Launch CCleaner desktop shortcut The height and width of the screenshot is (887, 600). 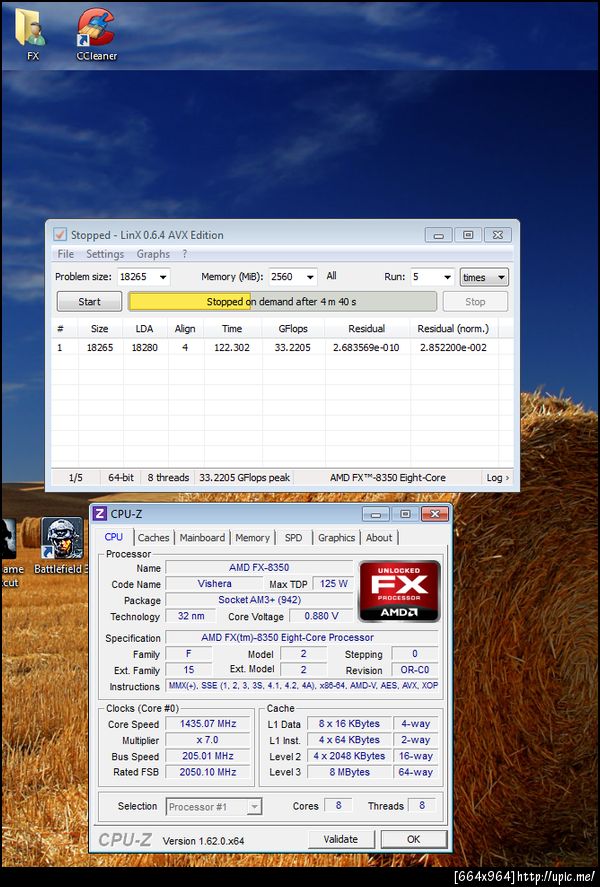click(96, 33)
